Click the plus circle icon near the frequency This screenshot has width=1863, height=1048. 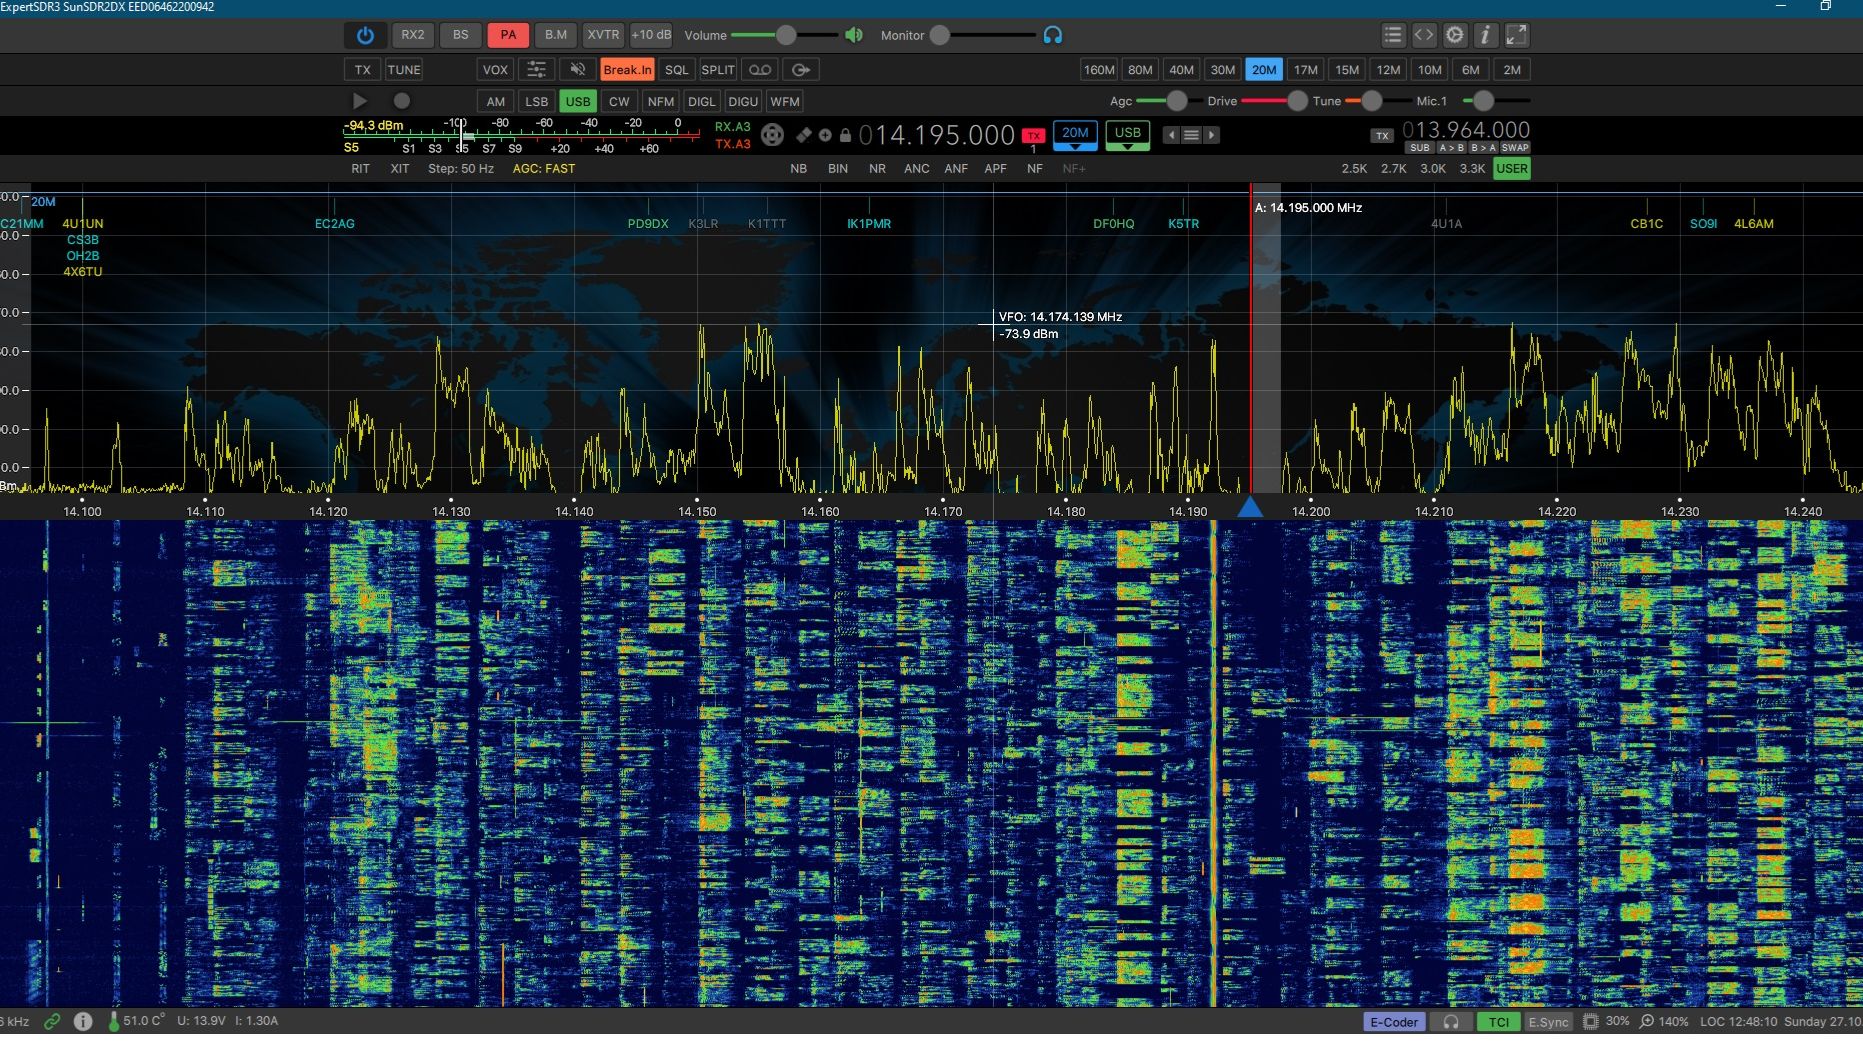point(825,135)
